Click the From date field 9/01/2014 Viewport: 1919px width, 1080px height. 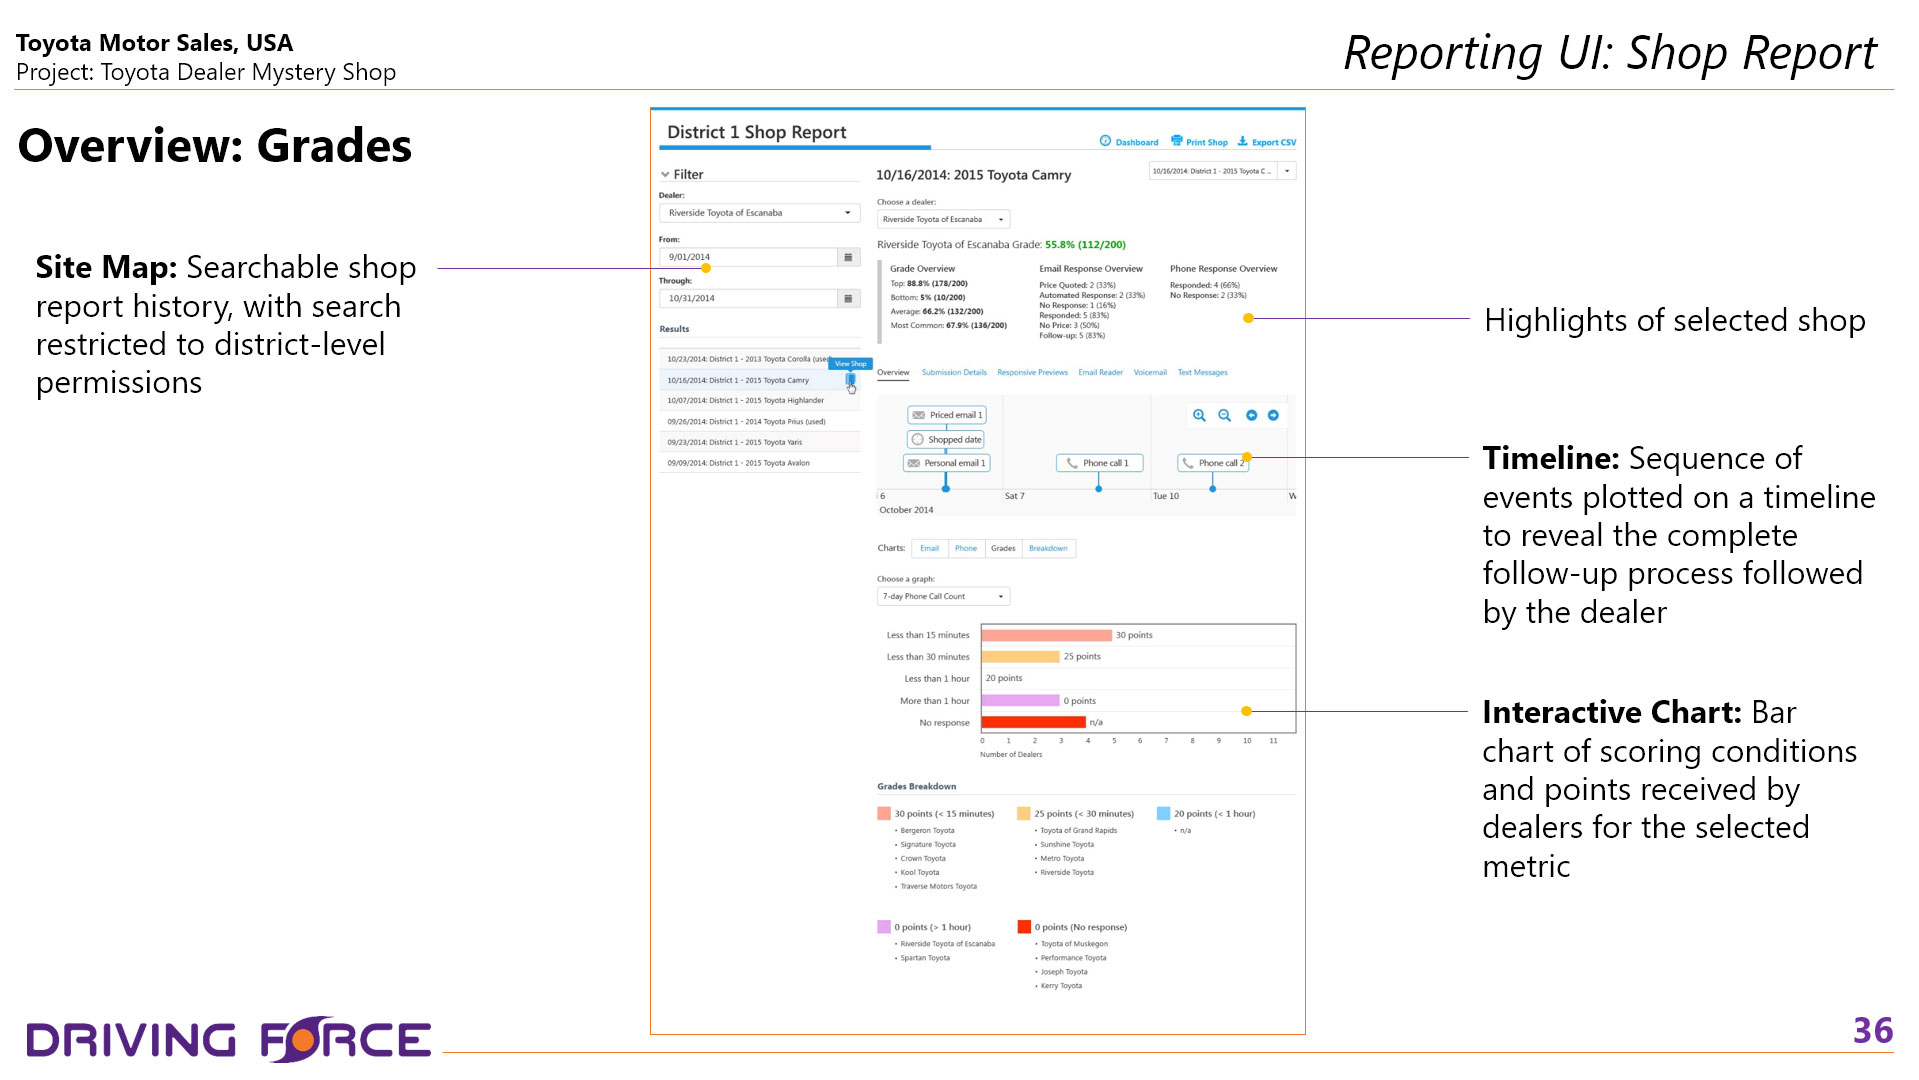click(748, 257)
